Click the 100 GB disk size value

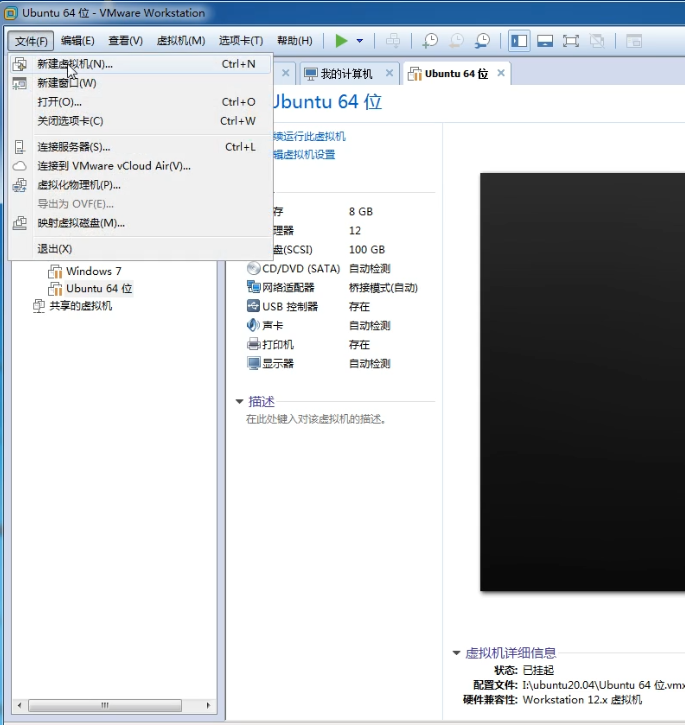pos(367,250)
